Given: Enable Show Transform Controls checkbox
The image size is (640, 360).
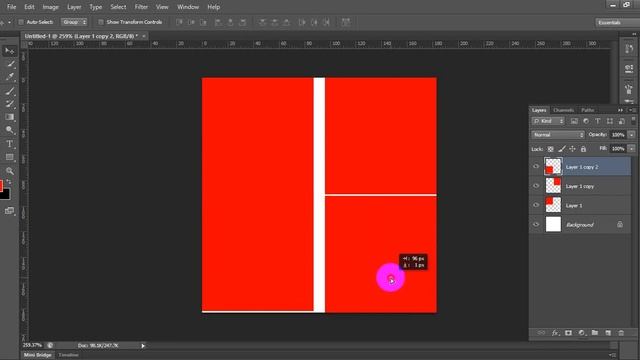Looking at the screenshot, I should coord(100,22).
